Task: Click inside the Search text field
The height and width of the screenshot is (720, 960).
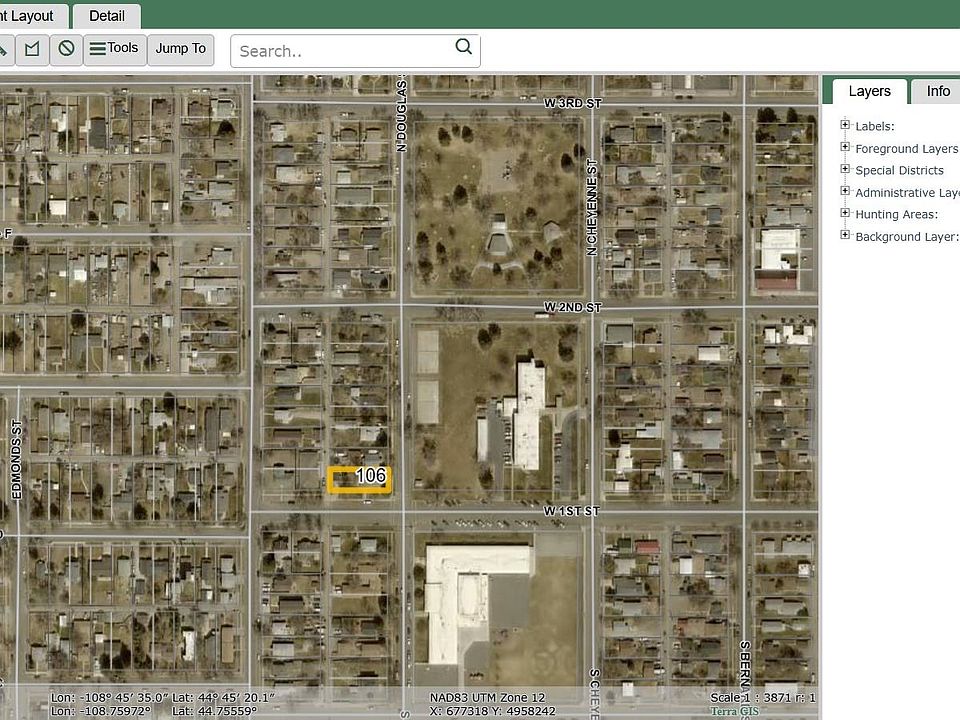Action: pyautogui.click(x=345, y=51)
